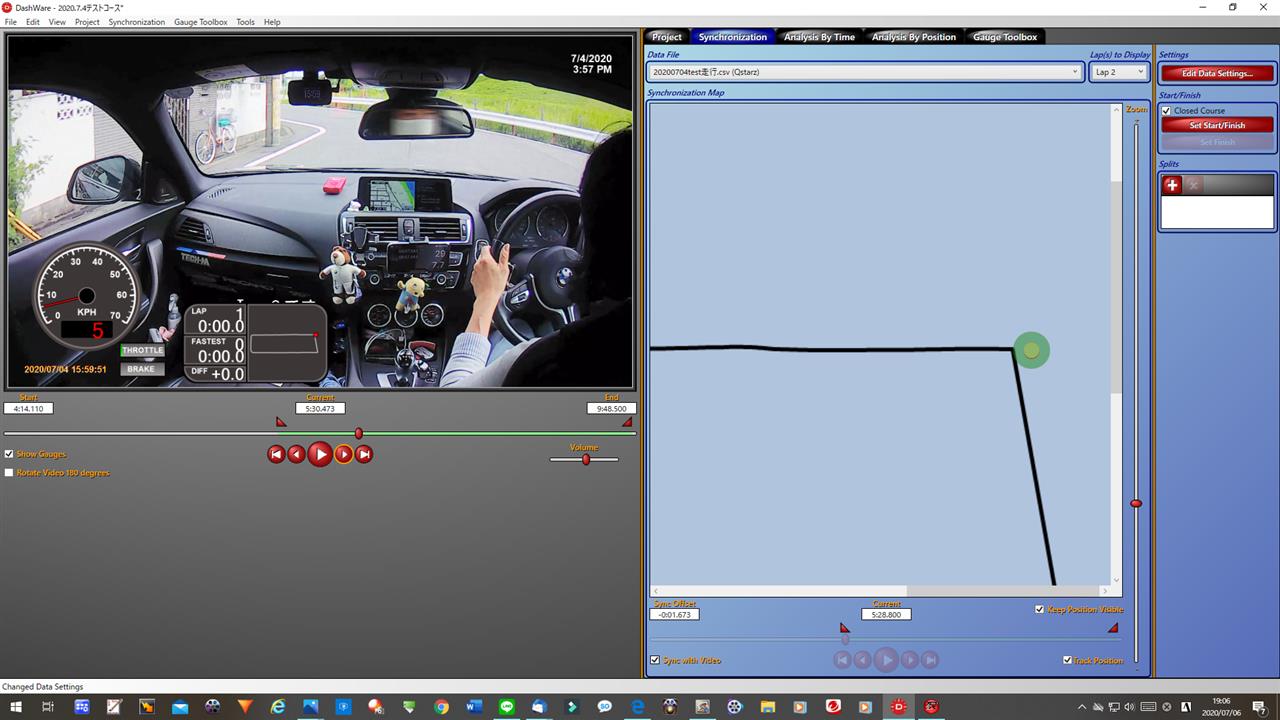Open LINE app from taskbar
The height and width of the screenshot is (720, 1280).
[507, 707]
